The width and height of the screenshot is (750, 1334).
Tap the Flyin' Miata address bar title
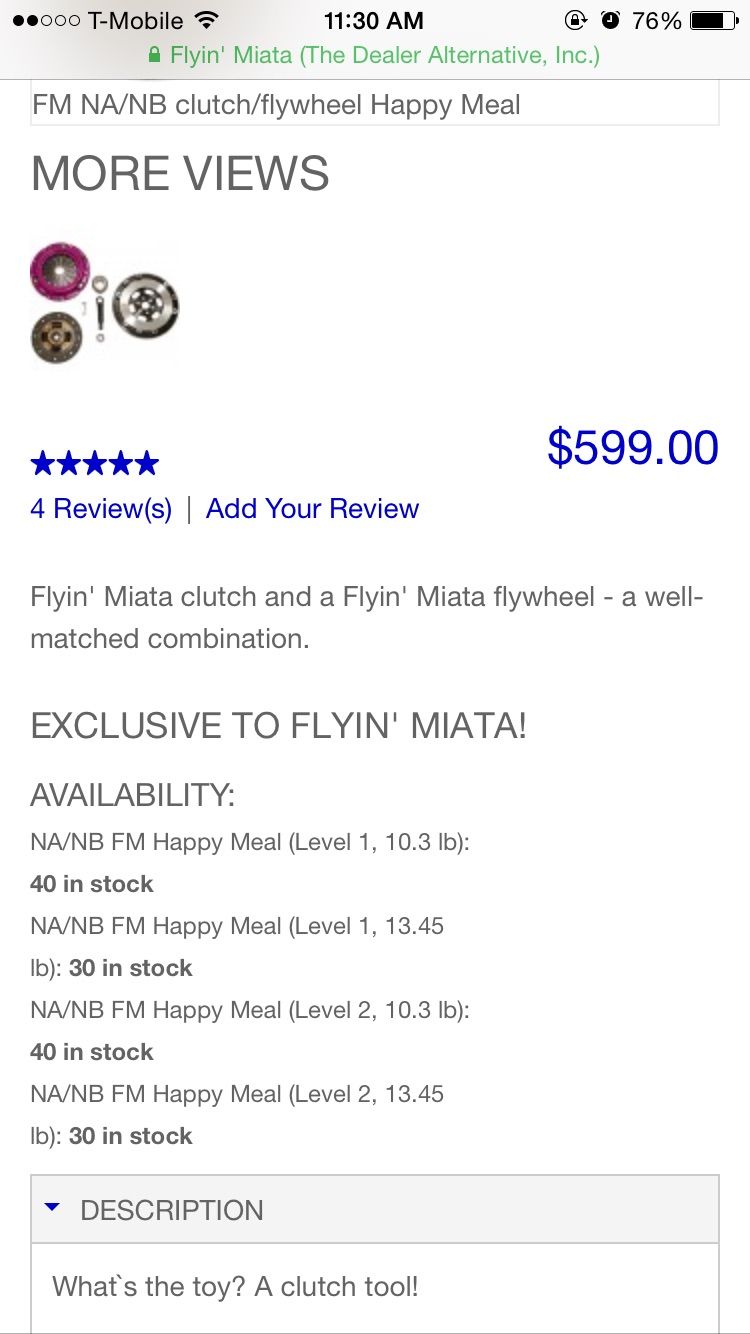click(385, 55)
